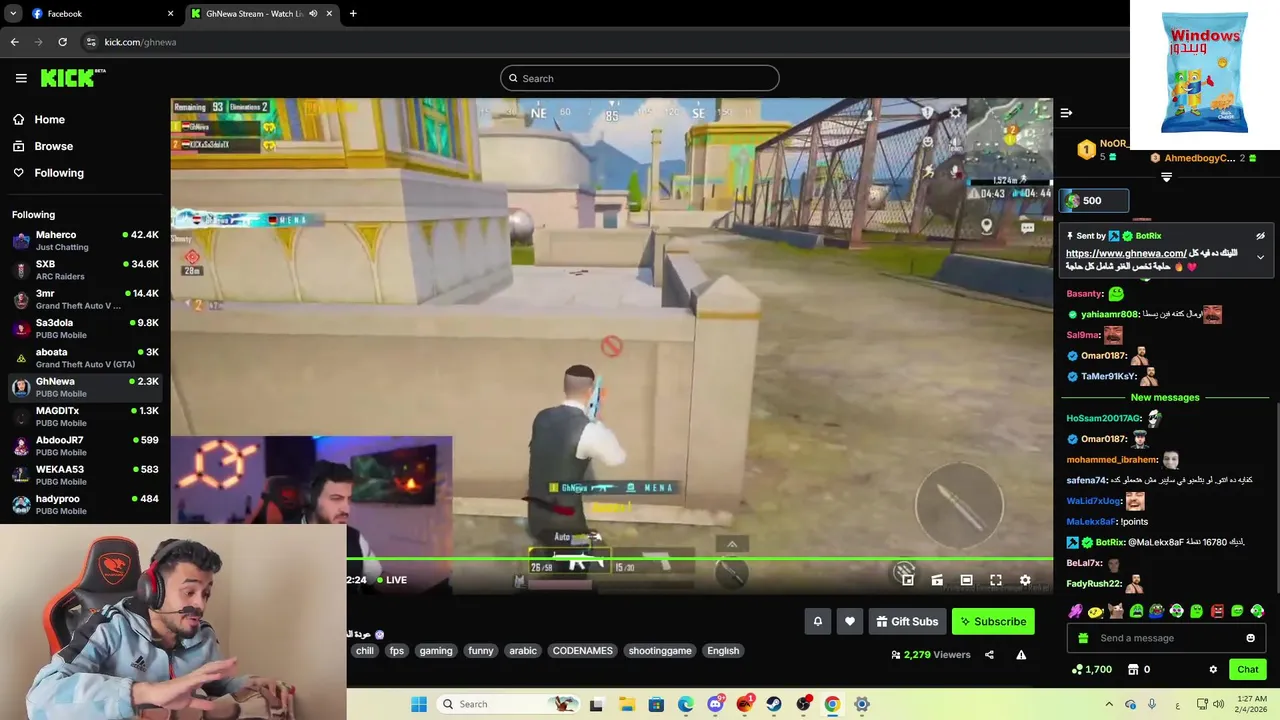The width and height of the screenshot is (1280, 720).
Task: Expand the pinned message chevron
Action: coord(1260,257)
